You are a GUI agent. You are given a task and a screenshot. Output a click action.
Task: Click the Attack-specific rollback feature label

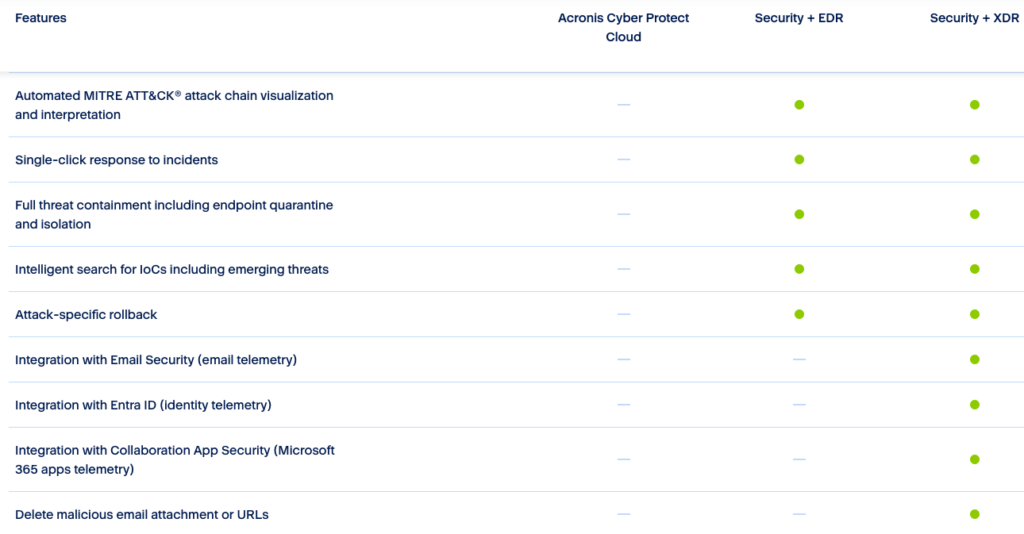pyautogui.click(x=86, y=314)
